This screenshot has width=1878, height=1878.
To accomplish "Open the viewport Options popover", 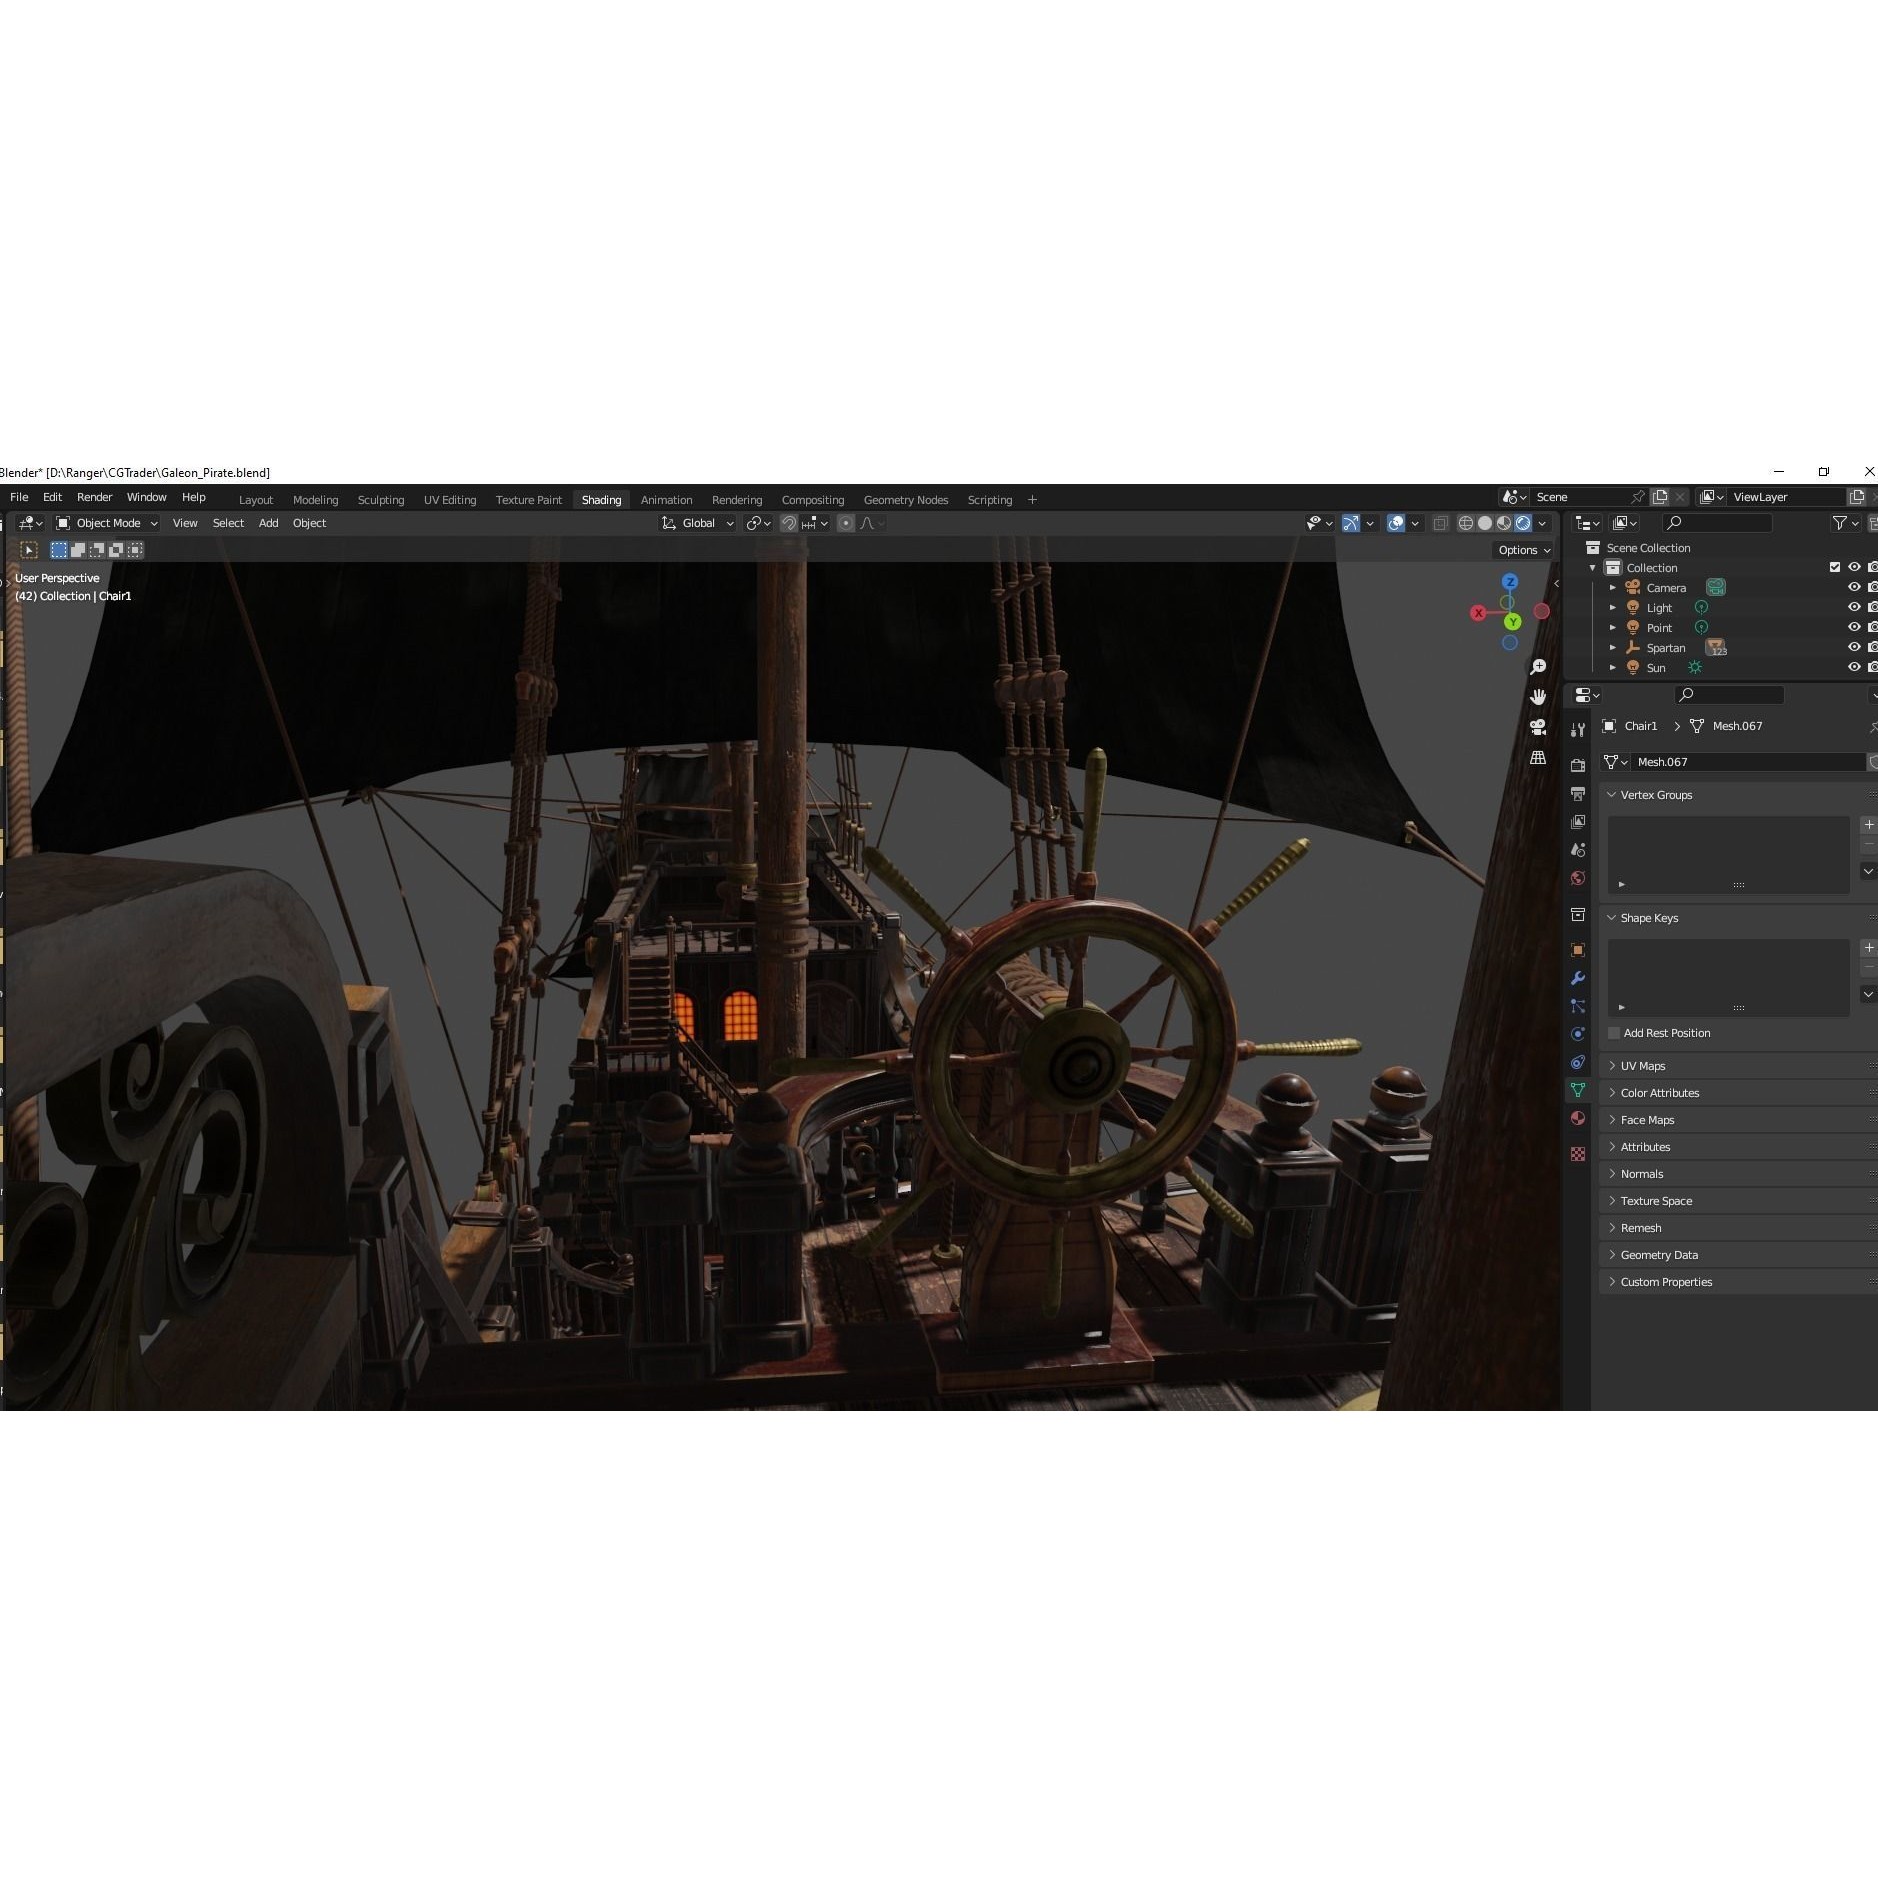I will click(x=1521, y=550).
